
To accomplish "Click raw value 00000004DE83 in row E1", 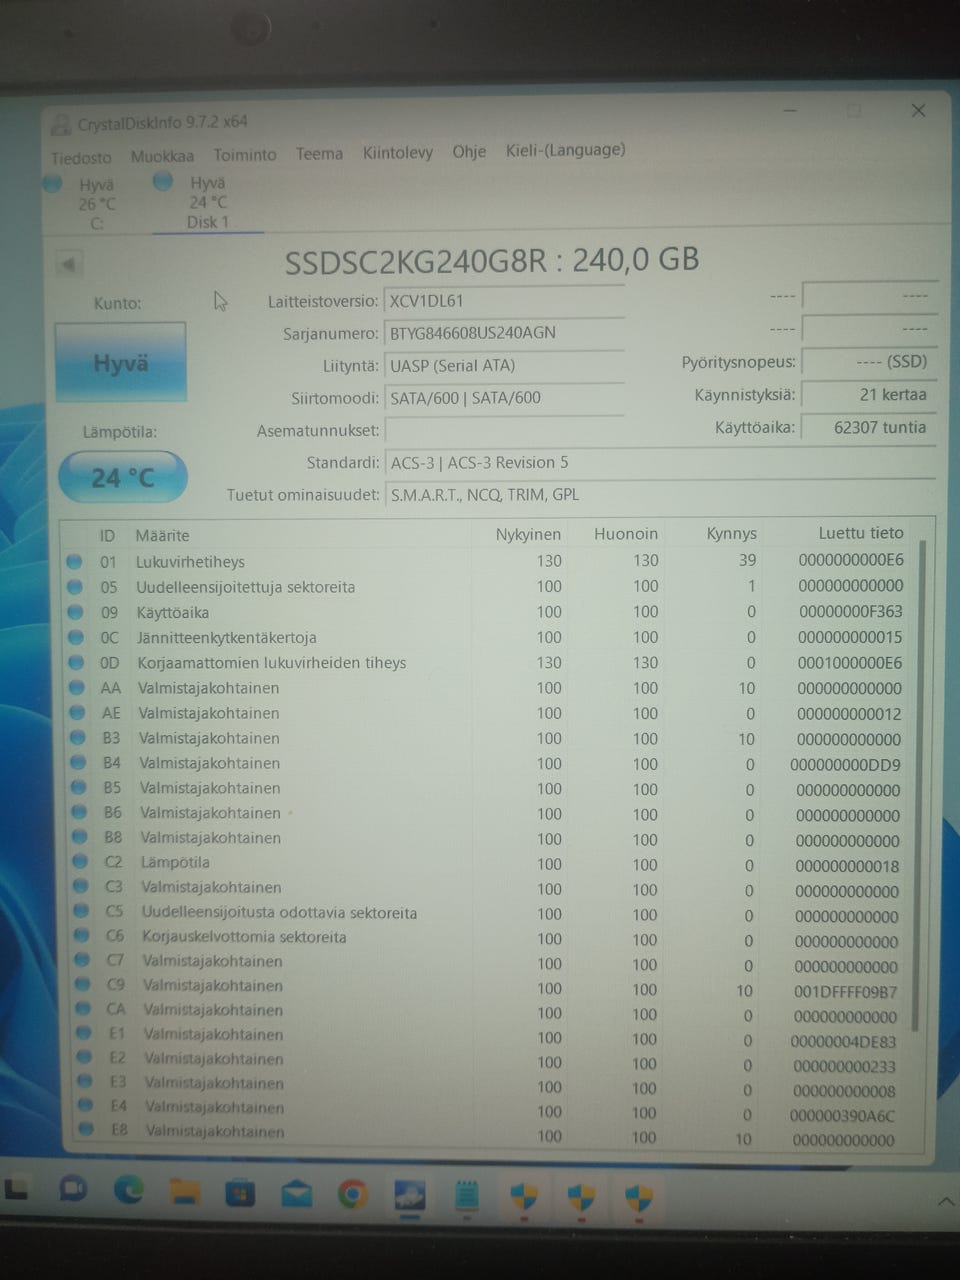I will coord(843,1041).
